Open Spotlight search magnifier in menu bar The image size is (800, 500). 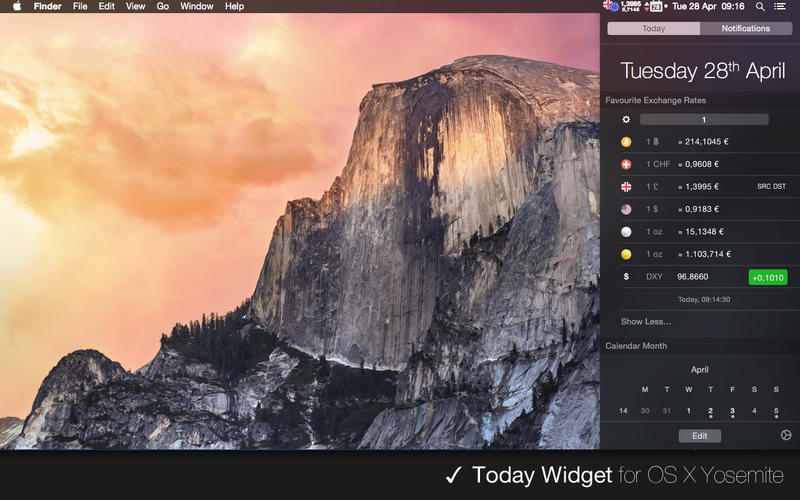click(760, 7)
